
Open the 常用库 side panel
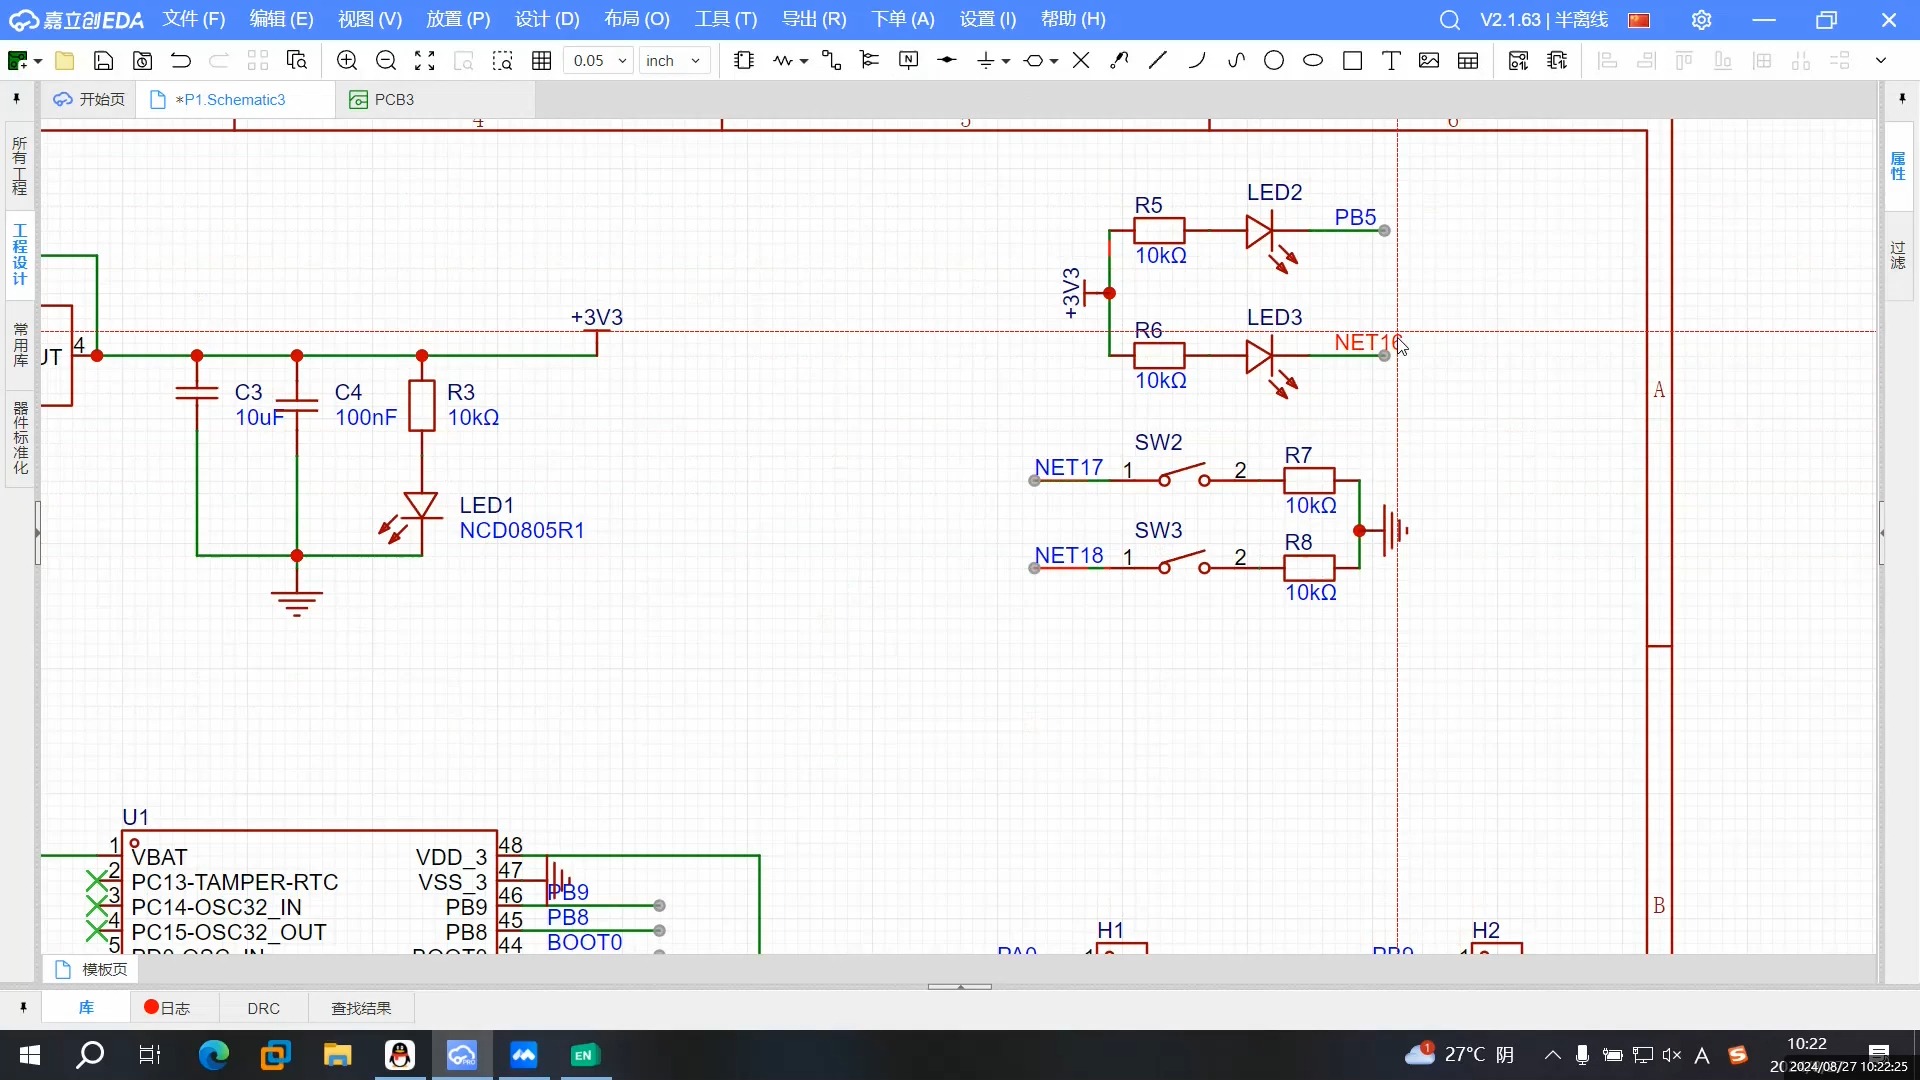pos(19,344)
